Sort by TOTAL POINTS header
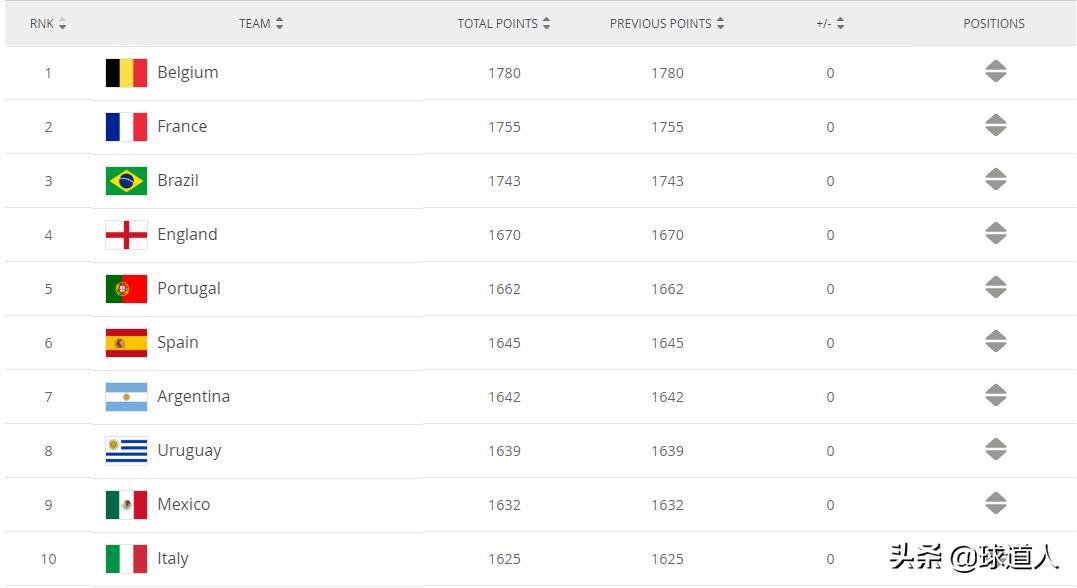 504,23
